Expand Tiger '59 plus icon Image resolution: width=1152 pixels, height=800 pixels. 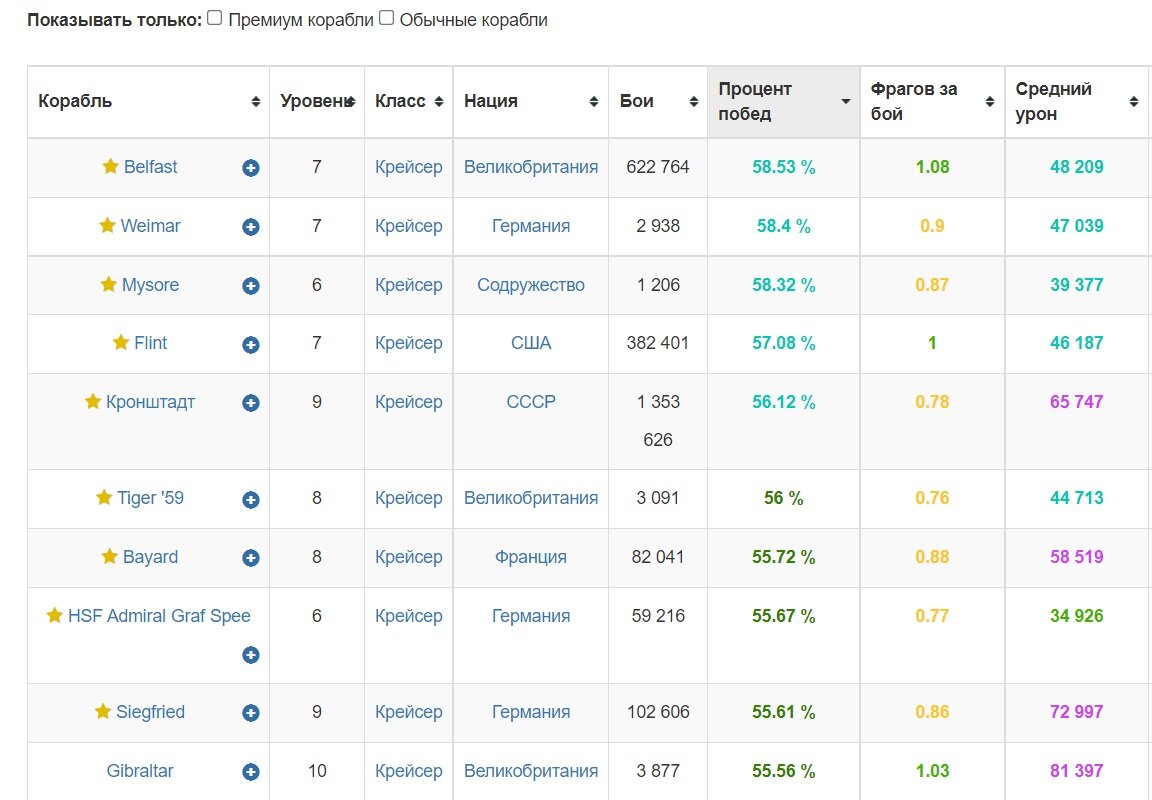(x=251, y=500)
